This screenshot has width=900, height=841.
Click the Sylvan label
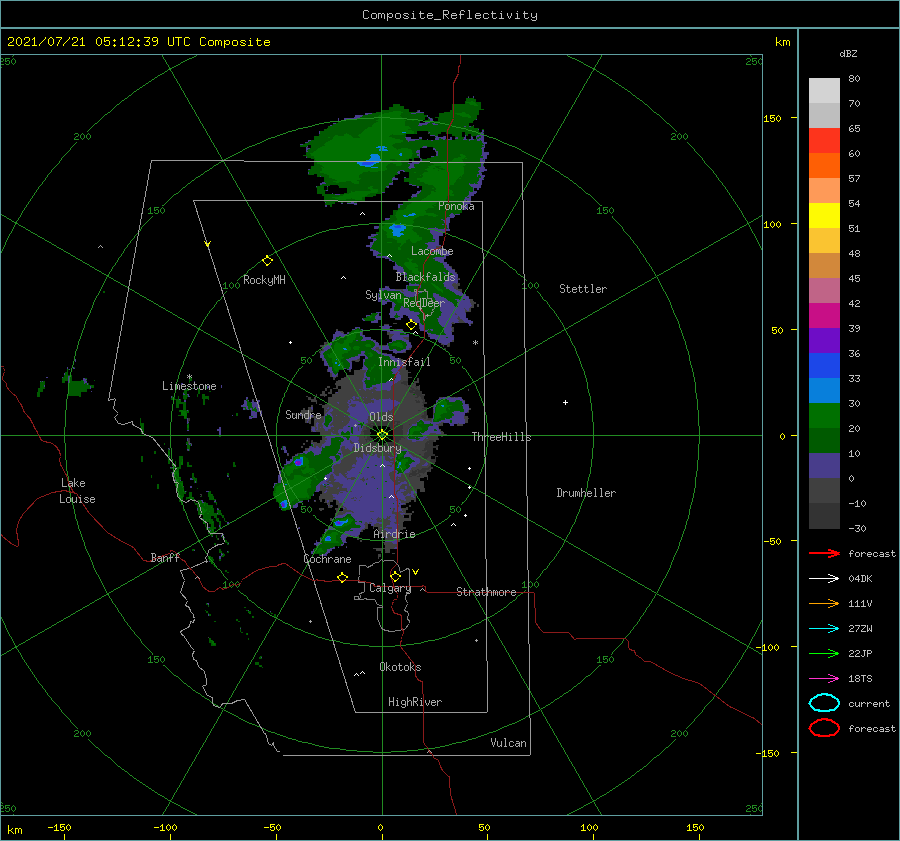[383, 295]
